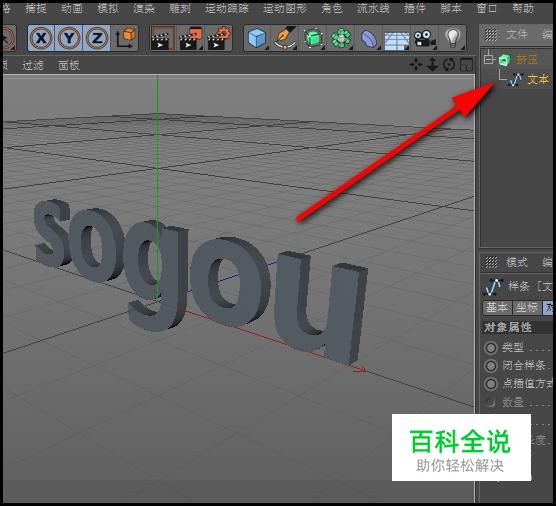Render to Picture Viewer icon

pyautogui.click(x=191, y=39)
